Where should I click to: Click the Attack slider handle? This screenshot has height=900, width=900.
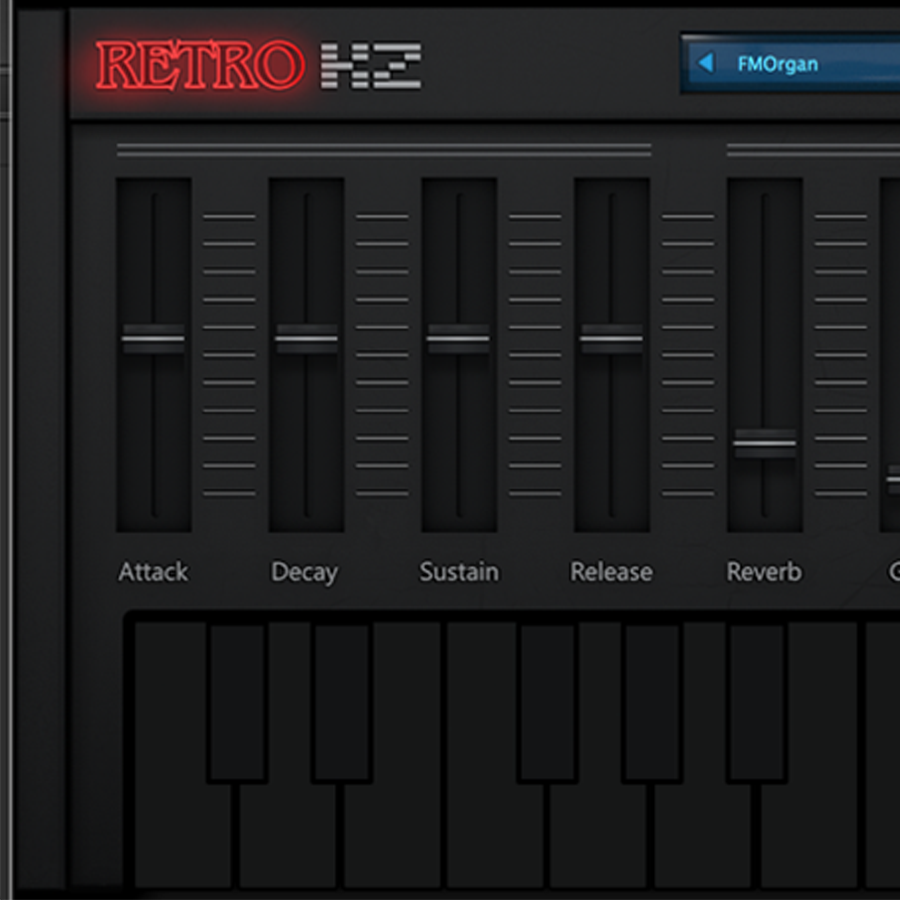[154, 338]
